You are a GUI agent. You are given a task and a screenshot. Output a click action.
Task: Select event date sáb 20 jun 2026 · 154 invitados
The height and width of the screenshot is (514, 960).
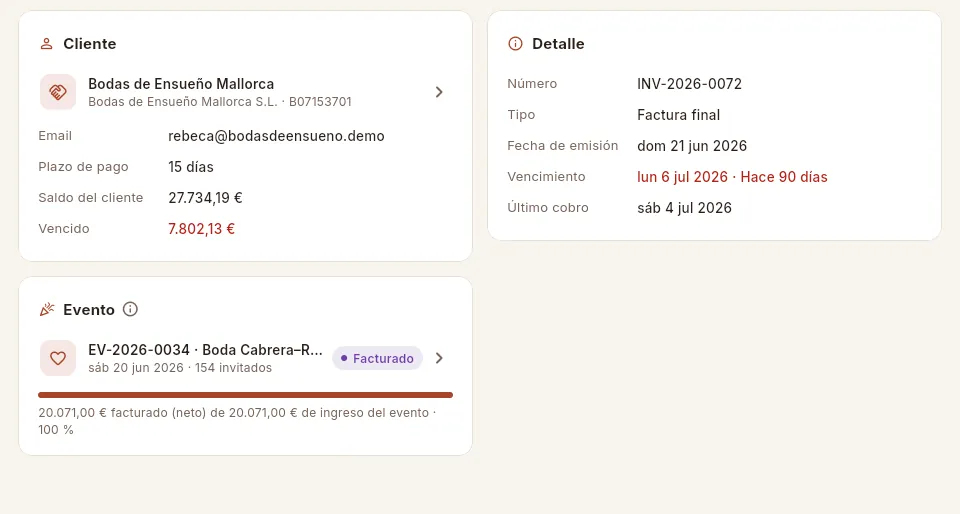point(180,368)
